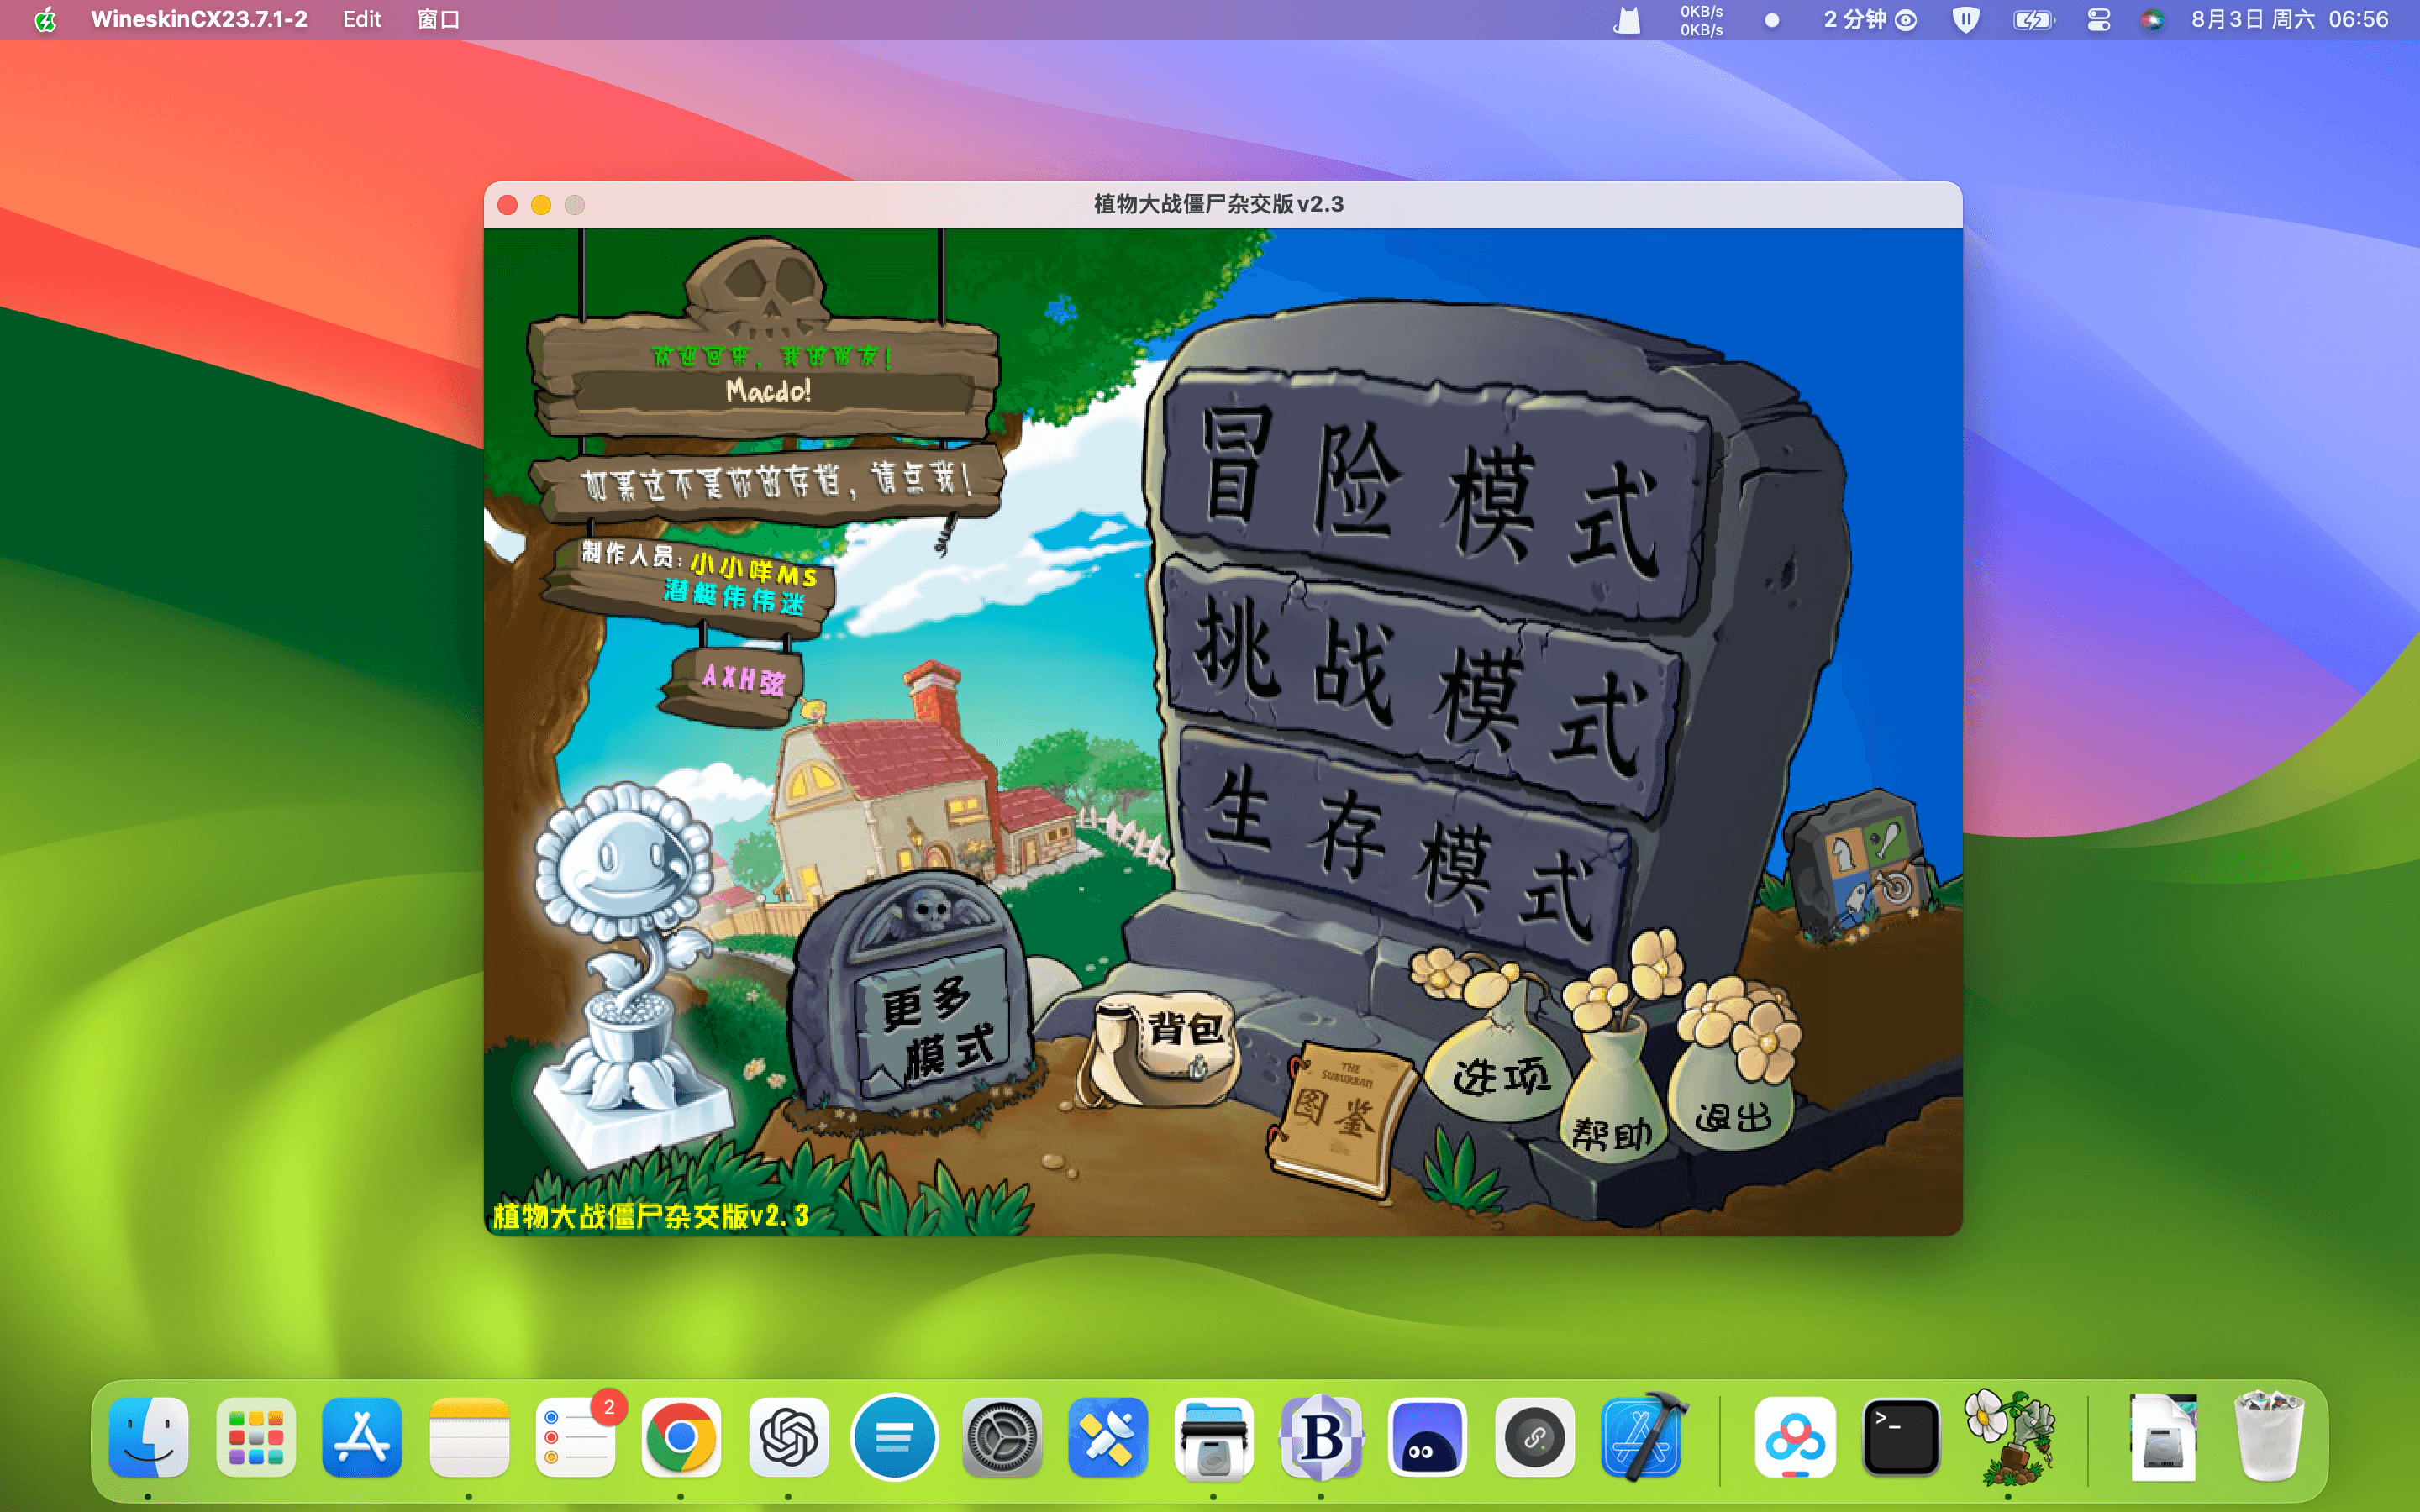The image size is (2420, 1512).
Task: Click the network speed 0KB/s indicator
Action: [1701, 20]
